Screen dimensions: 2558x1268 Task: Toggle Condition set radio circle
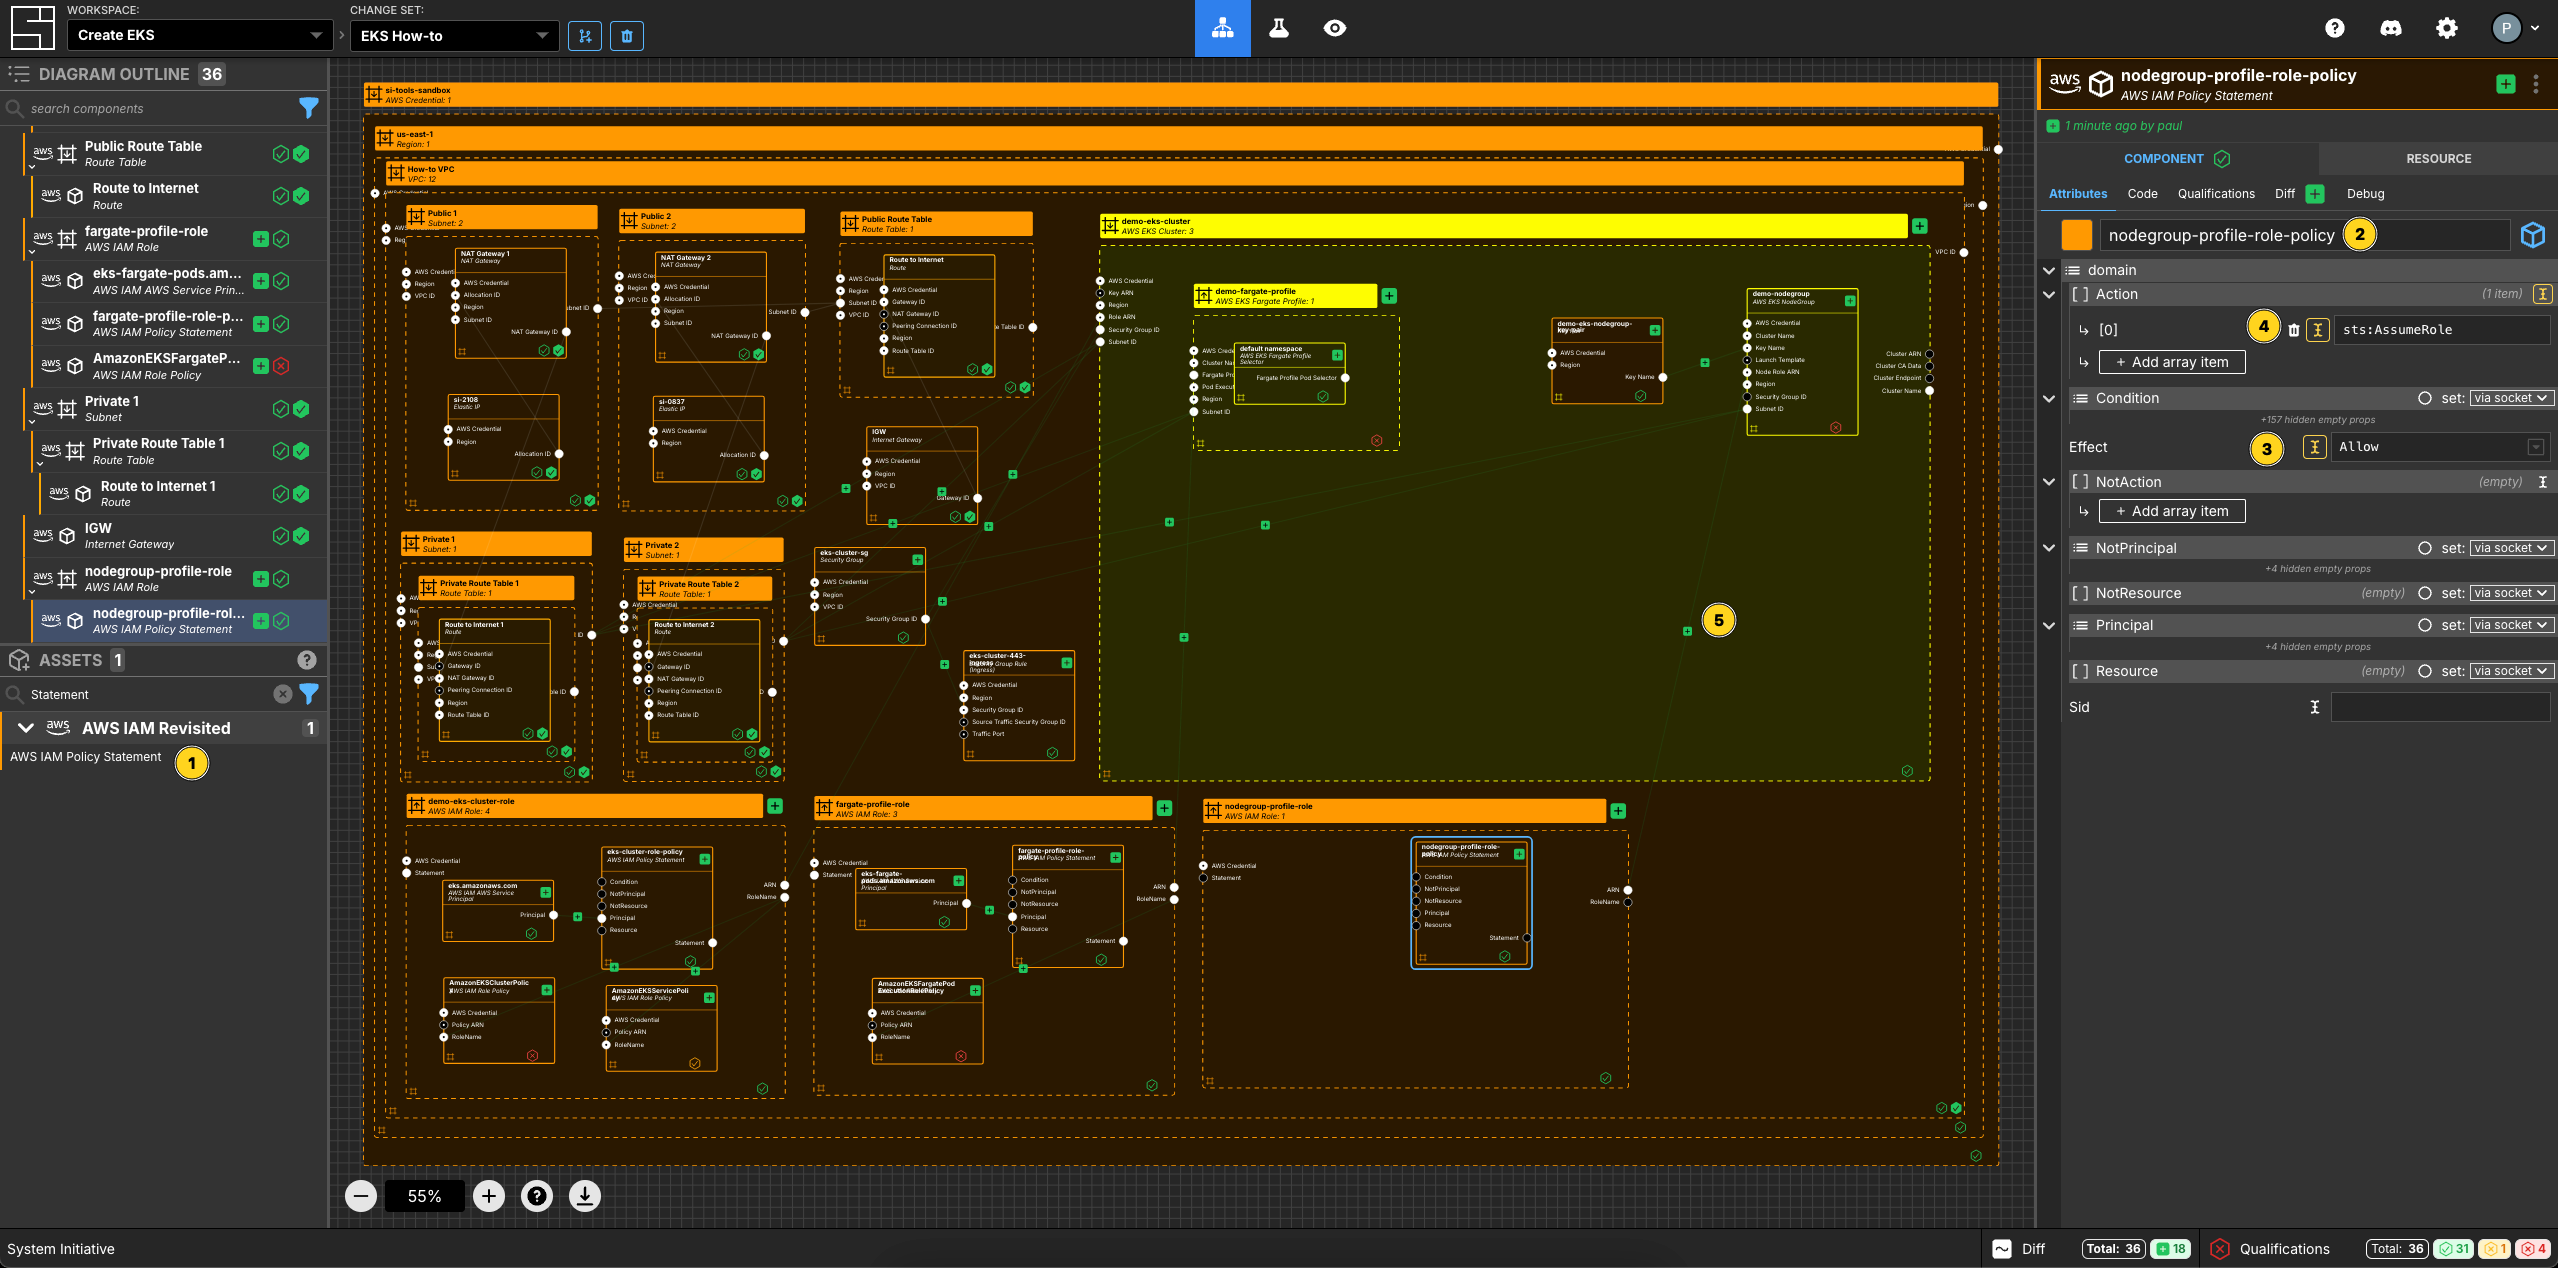(x=2425, y=398)
